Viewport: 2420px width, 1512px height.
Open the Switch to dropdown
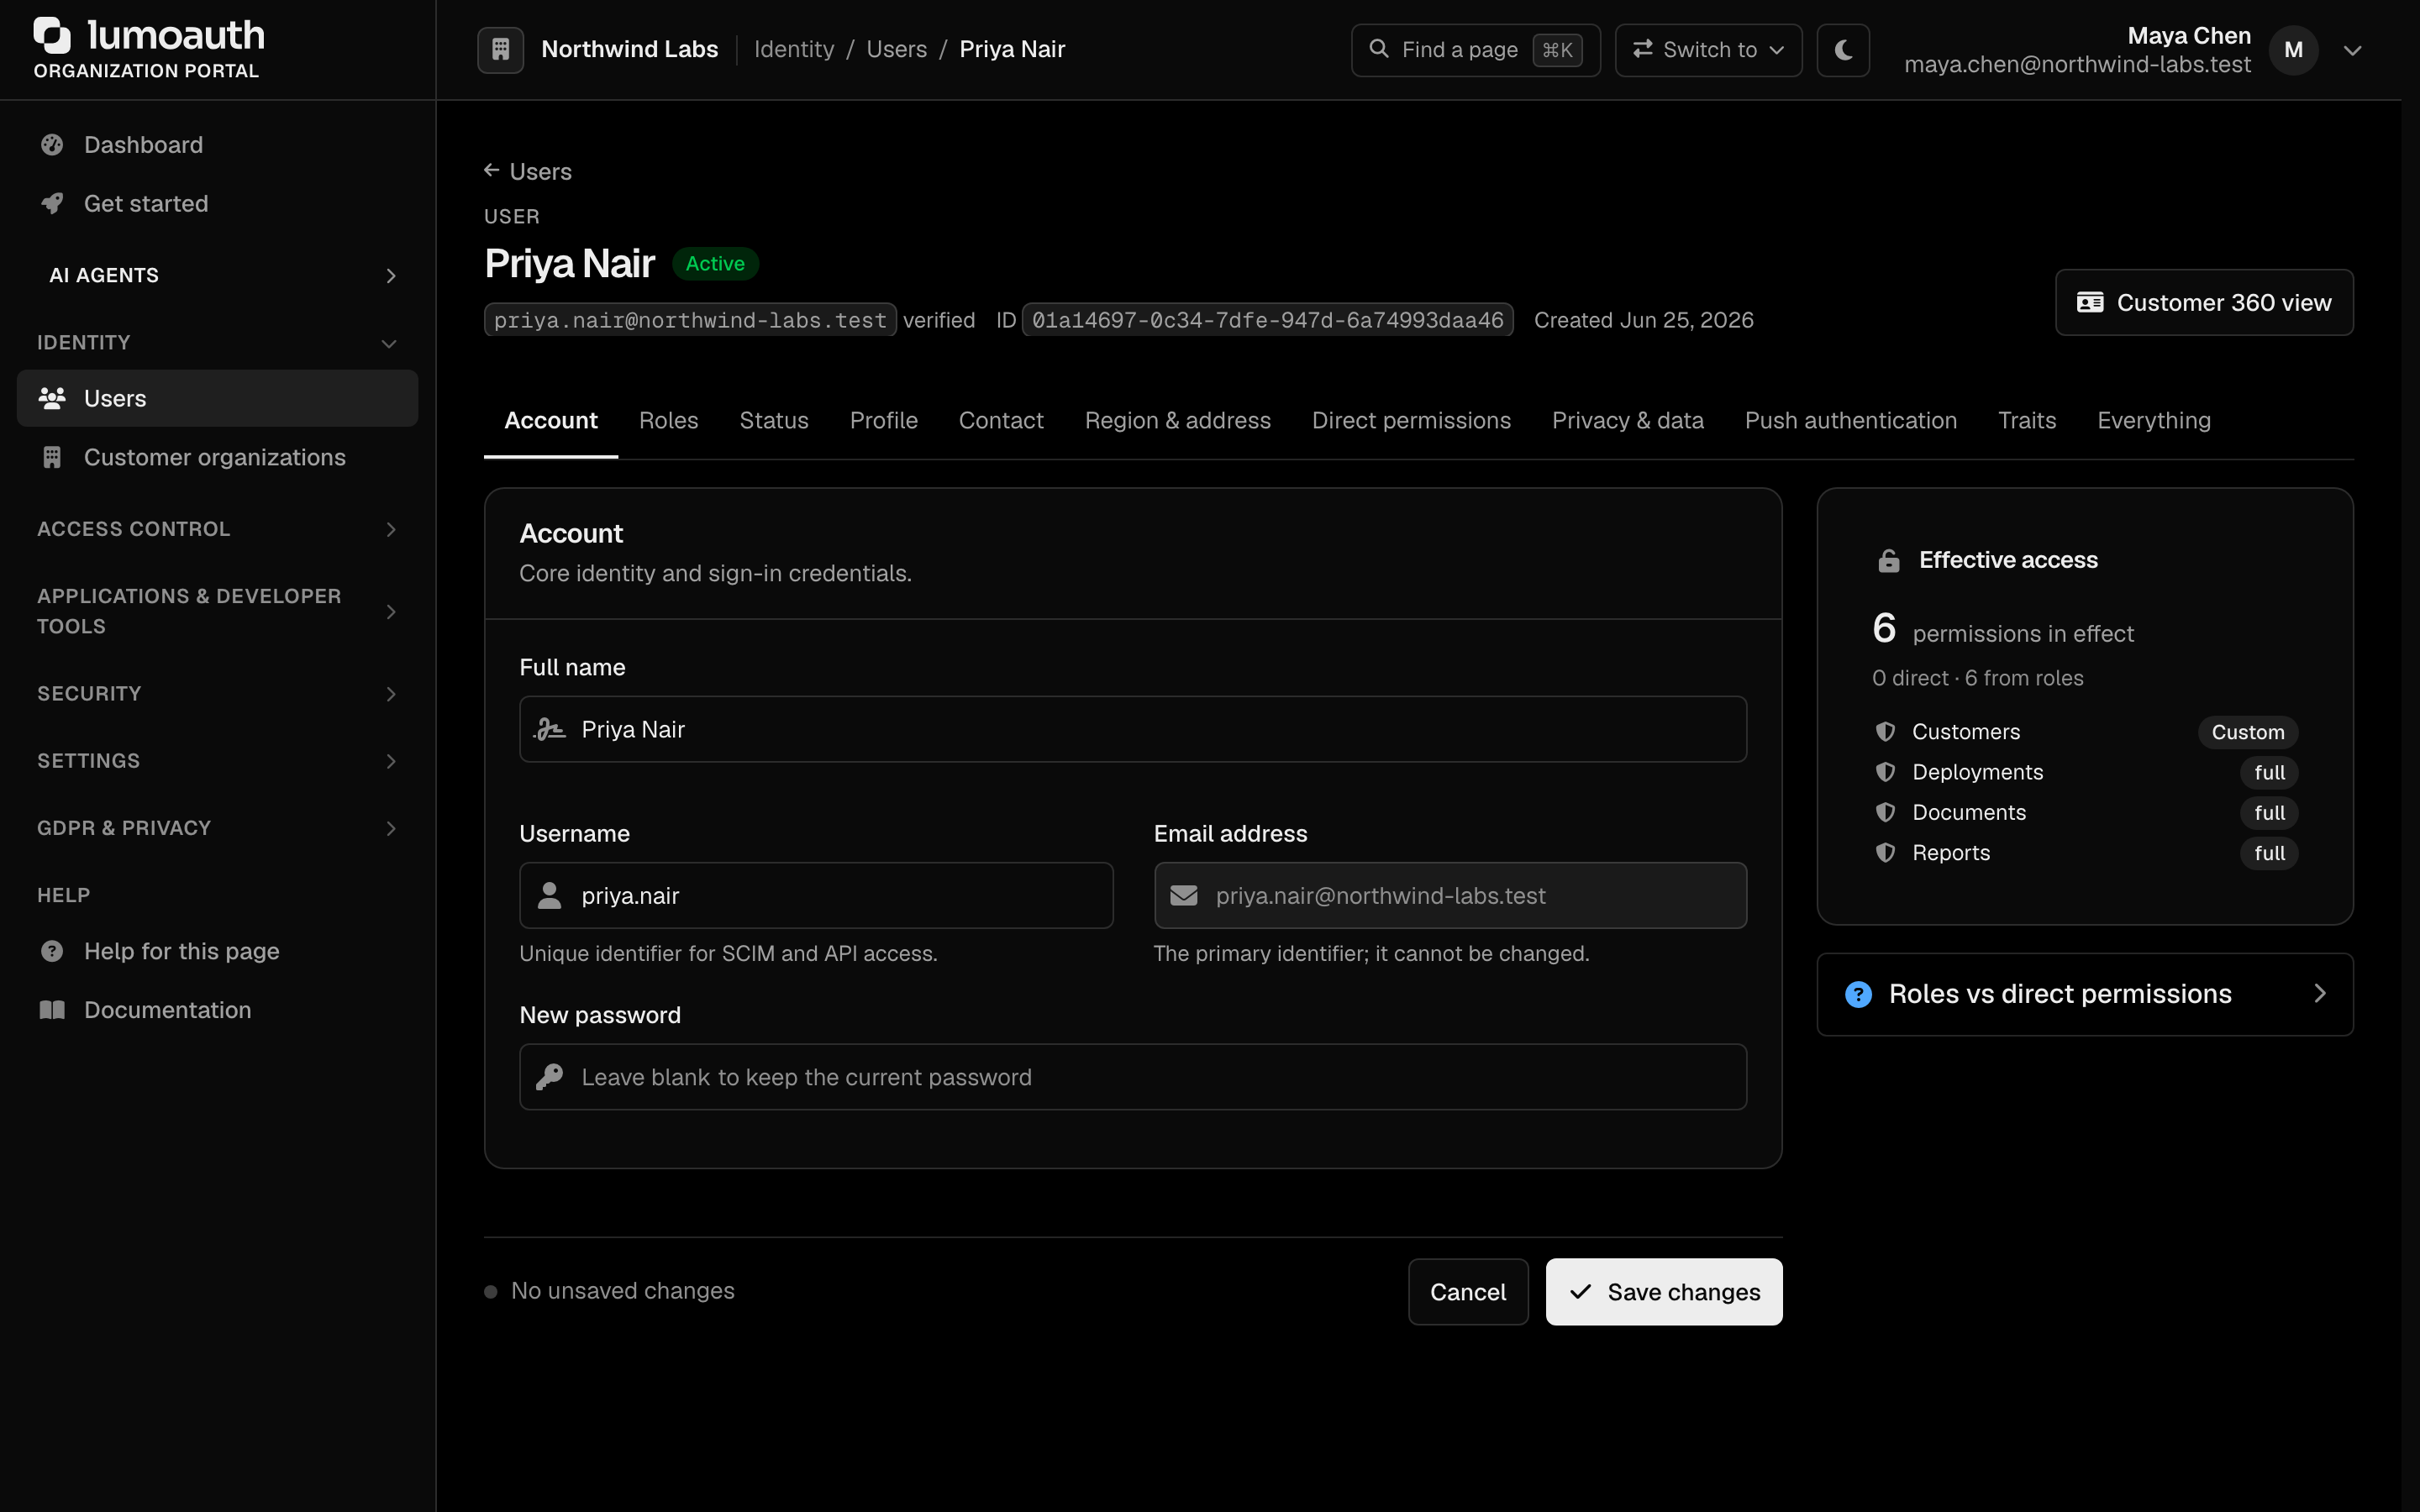point(1708,50)
